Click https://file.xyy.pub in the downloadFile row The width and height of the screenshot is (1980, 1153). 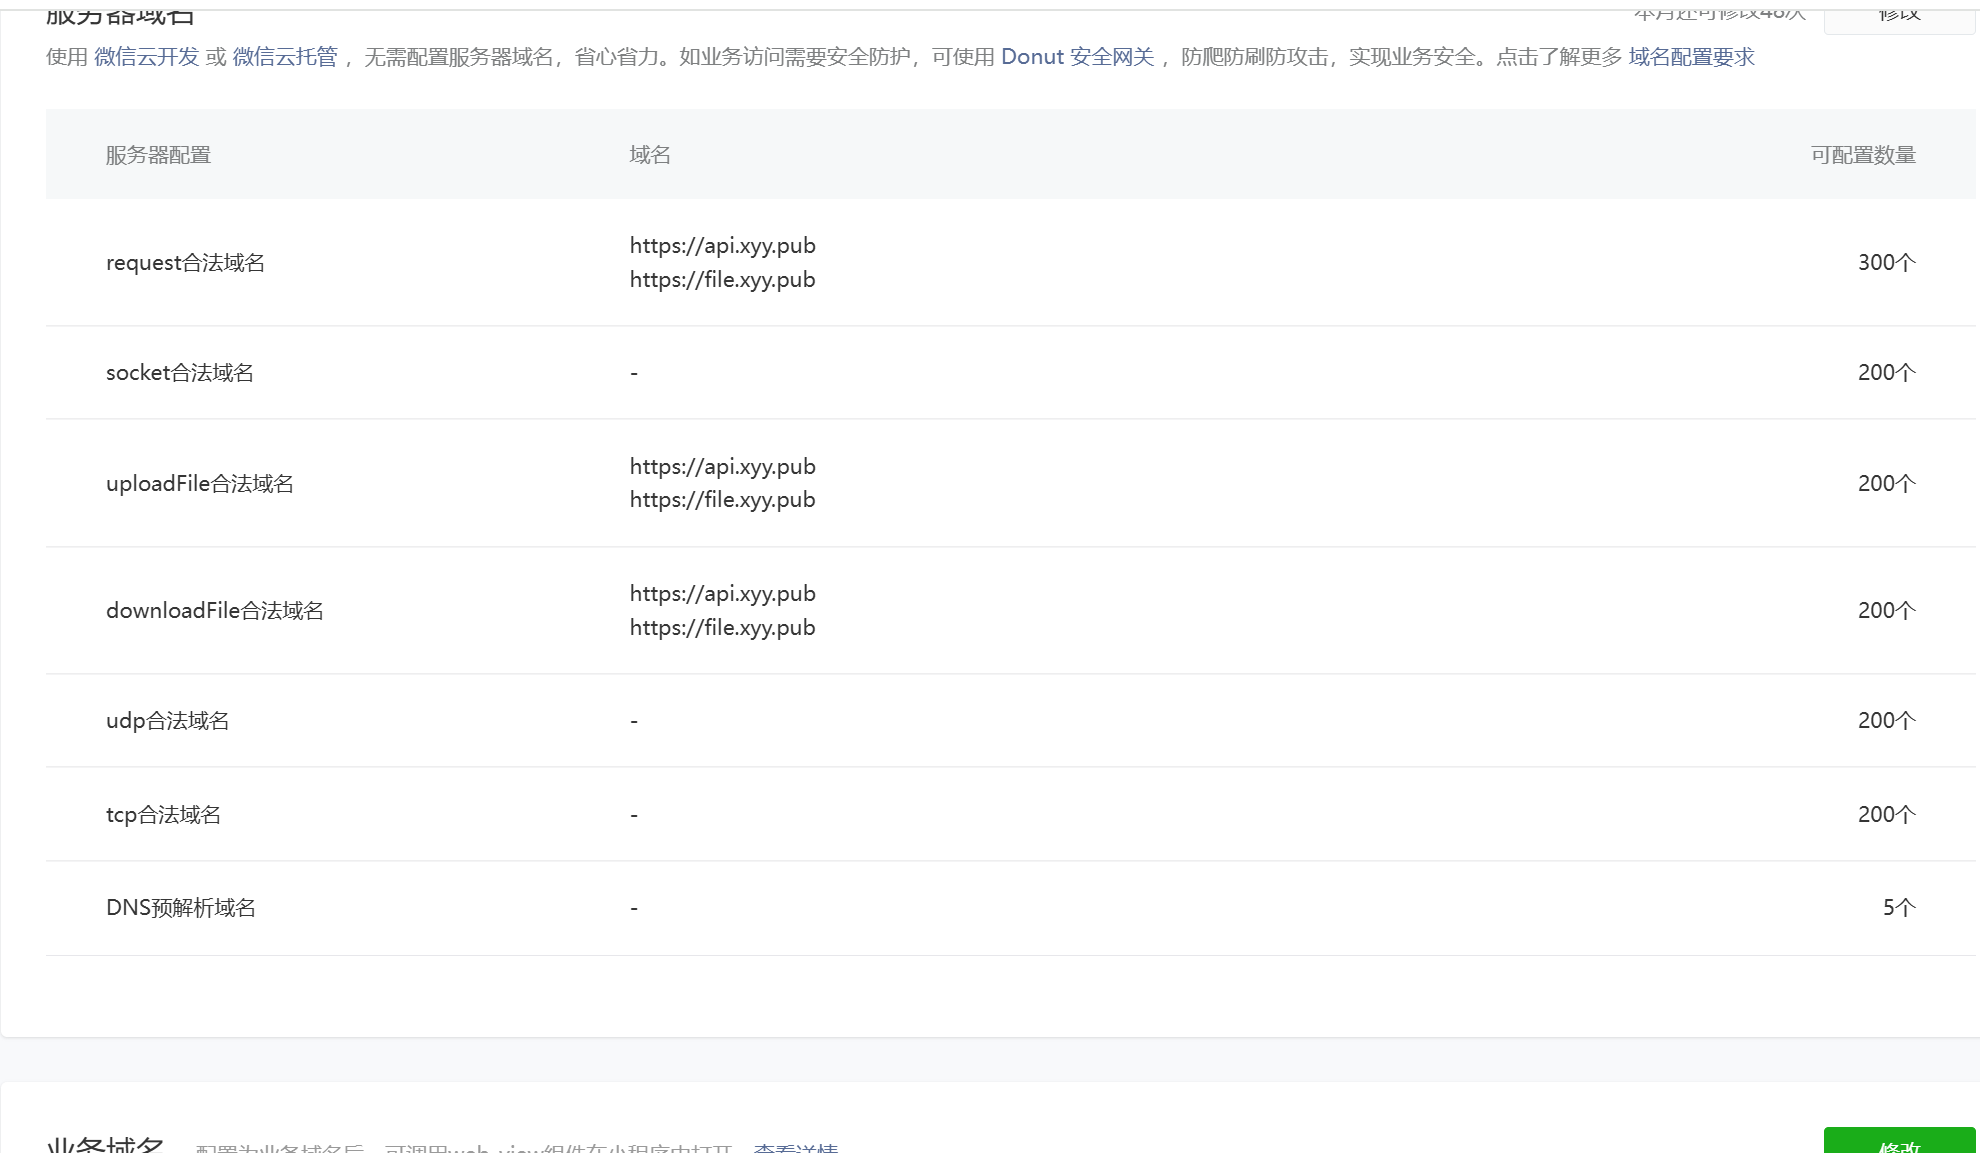click(x=722, y=628)
